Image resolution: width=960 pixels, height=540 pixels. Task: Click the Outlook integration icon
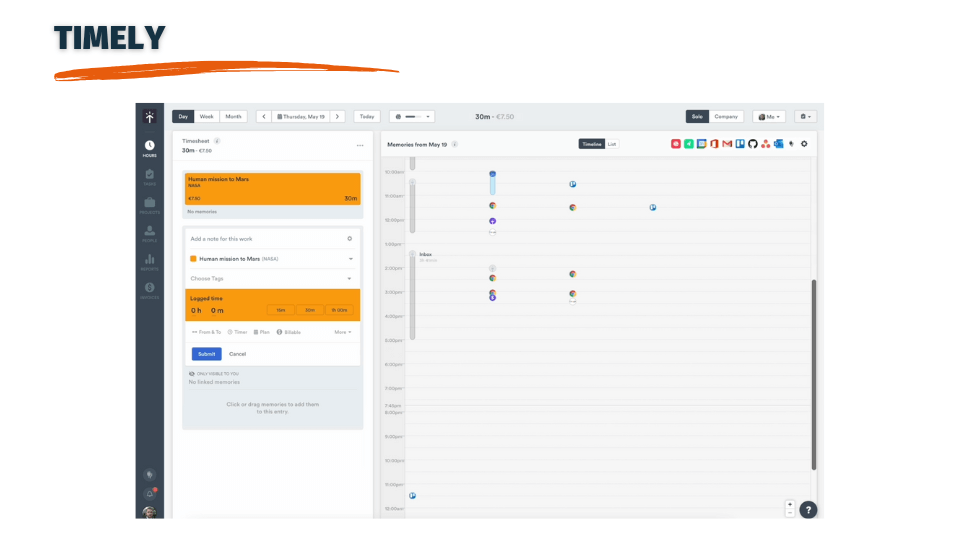click(778, 144)
